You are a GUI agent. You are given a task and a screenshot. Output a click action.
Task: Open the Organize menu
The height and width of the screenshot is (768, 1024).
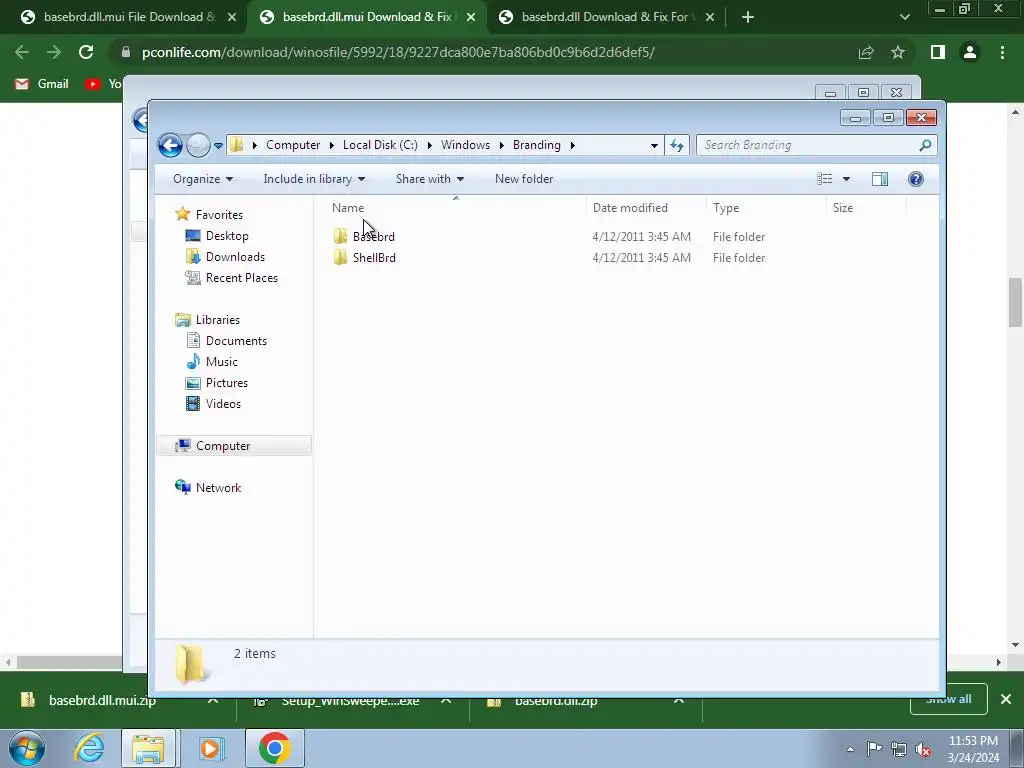pos(203,179)
